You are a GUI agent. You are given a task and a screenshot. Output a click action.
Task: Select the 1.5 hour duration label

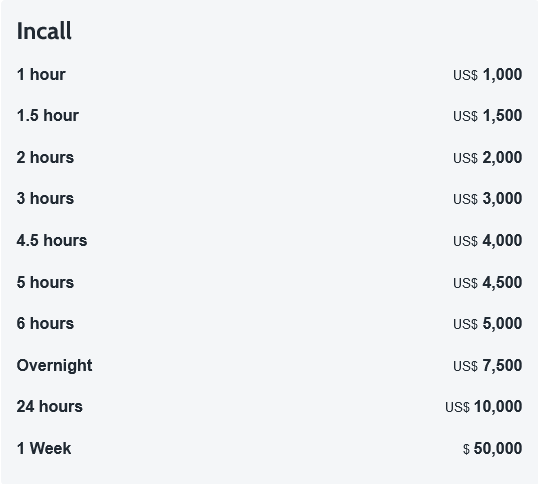click(47, 116)
